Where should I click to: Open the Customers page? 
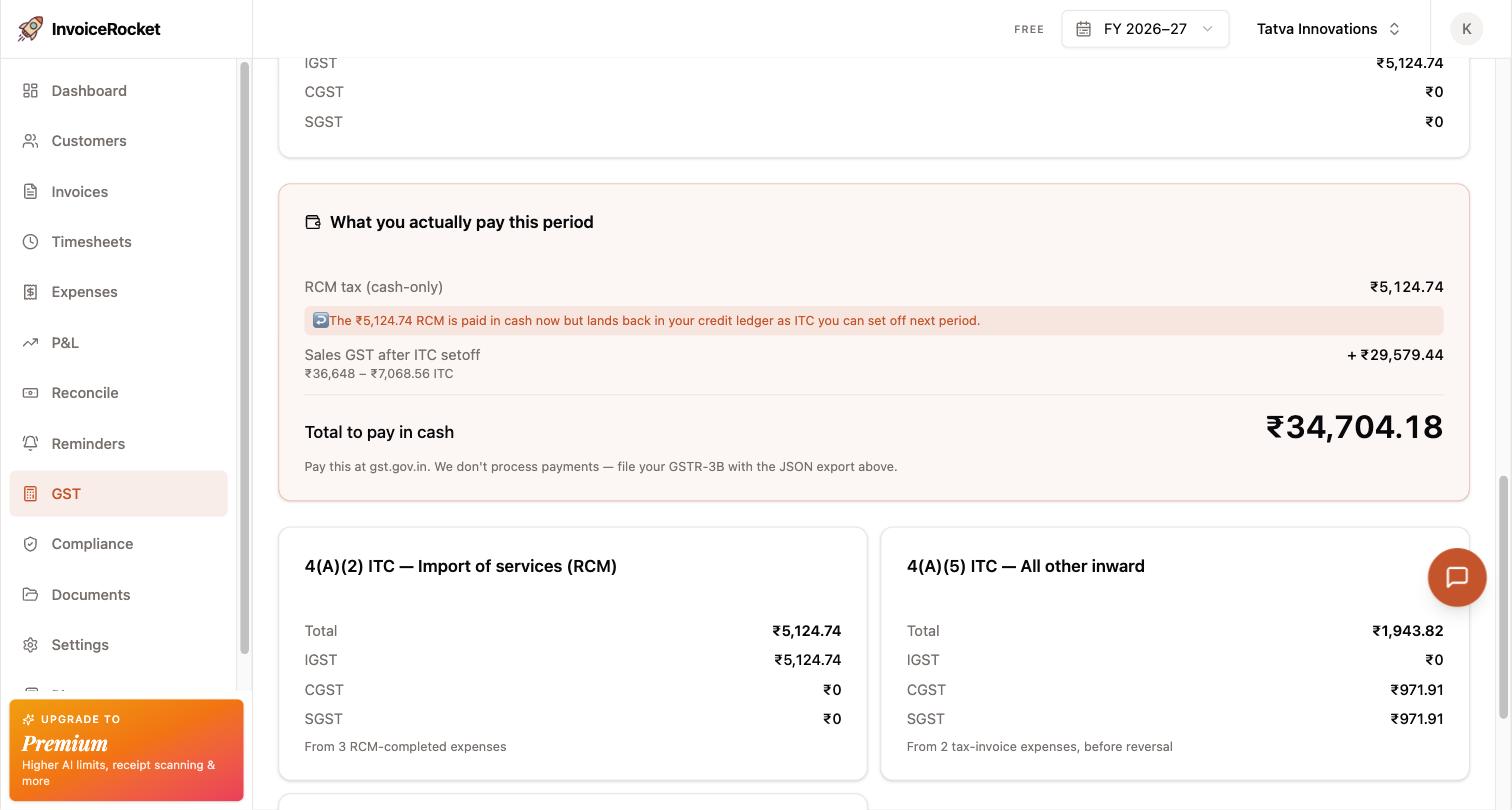pos(119,141)
